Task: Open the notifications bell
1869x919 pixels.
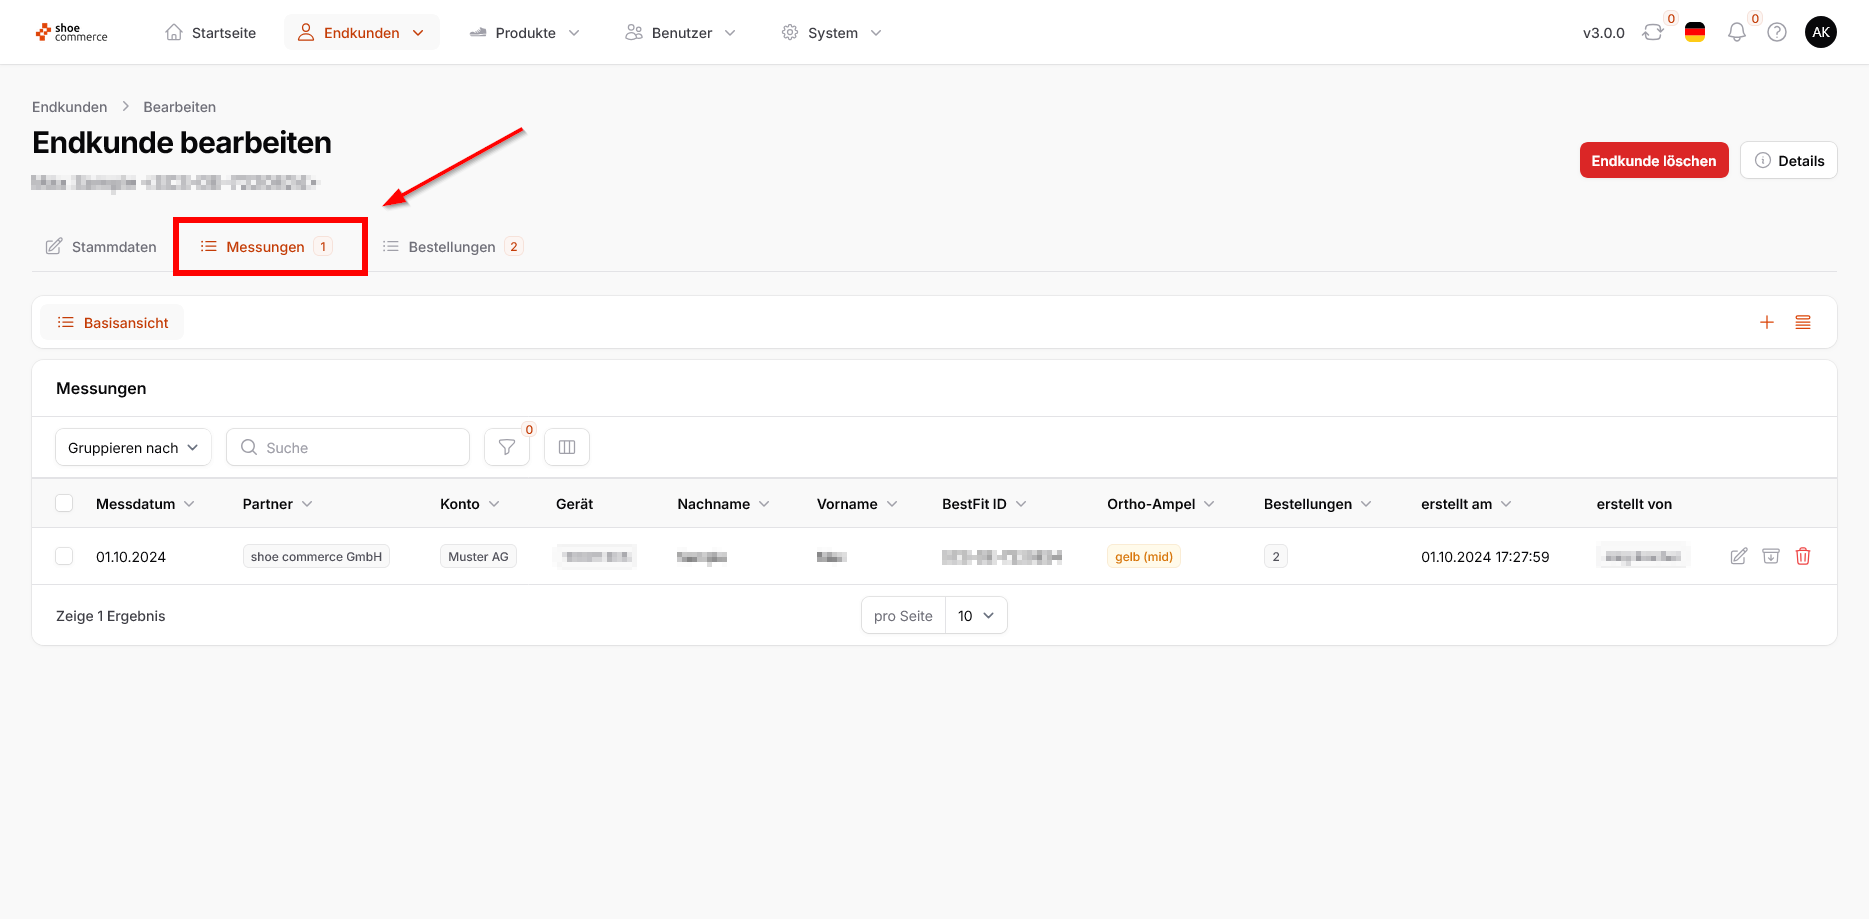Action: click(x=1737, y=33)
